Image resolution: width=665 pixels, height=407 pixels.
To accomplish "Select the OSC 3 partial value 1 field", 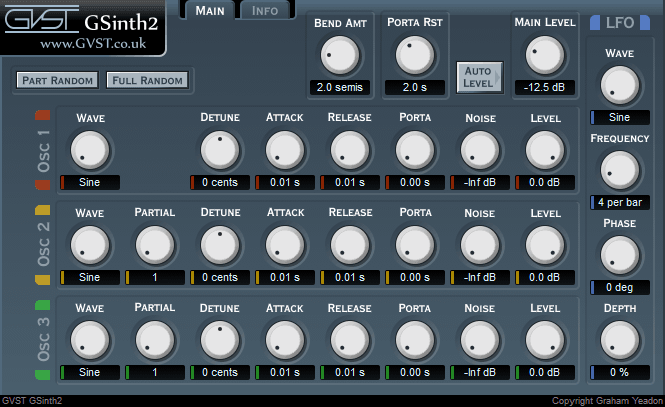I will (x=155, y=372).
